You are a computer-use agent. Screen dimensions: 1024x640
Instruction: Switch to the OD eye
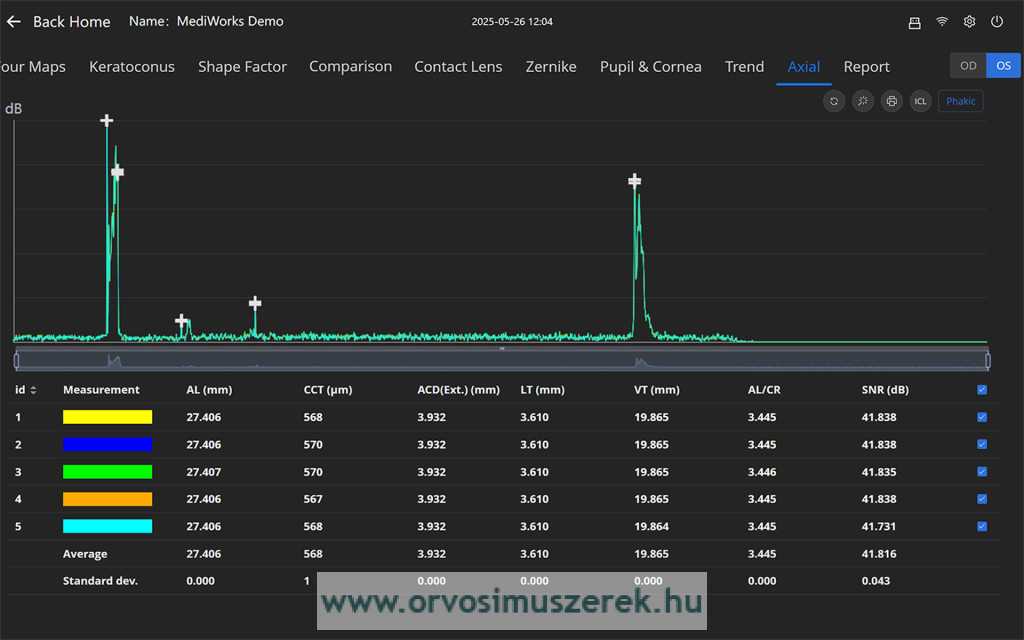968,66
